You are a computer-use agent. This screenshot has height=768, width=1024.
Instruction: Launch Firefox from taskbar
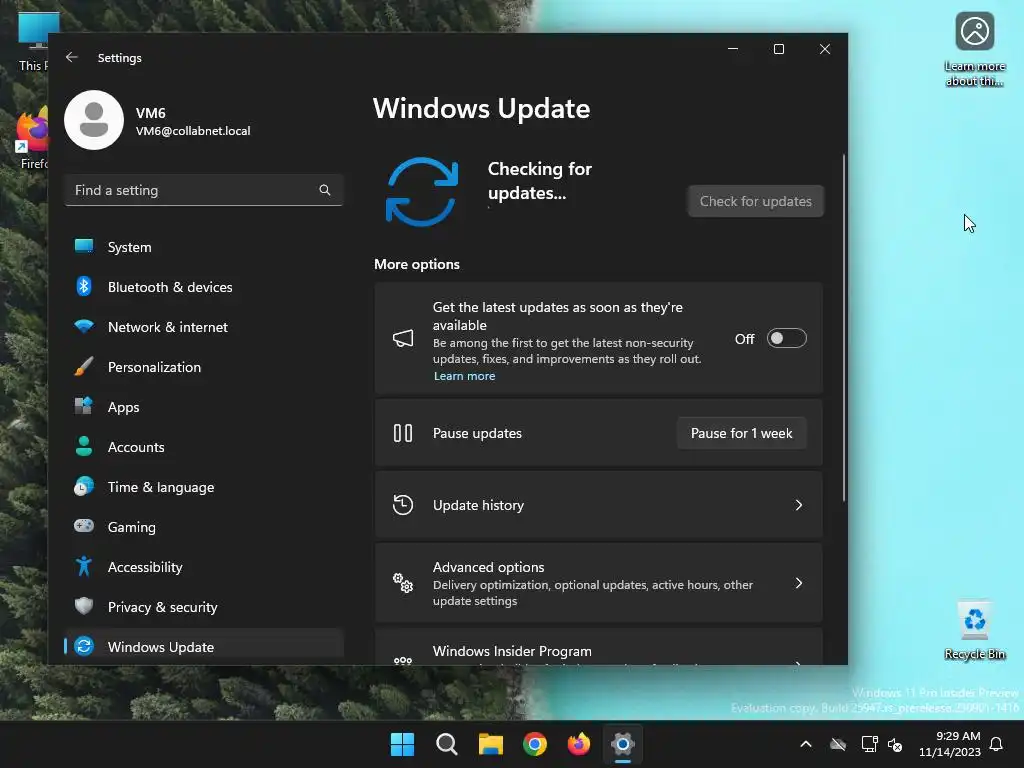579,744
